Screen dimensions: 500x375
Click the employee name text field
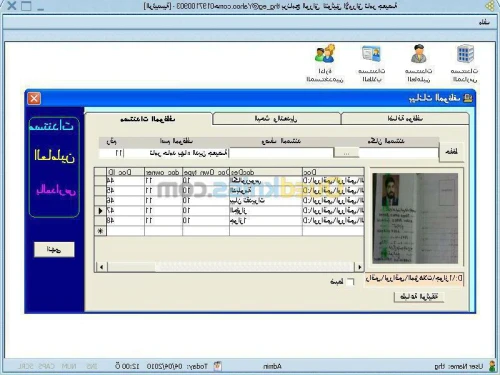click(176, 153)
